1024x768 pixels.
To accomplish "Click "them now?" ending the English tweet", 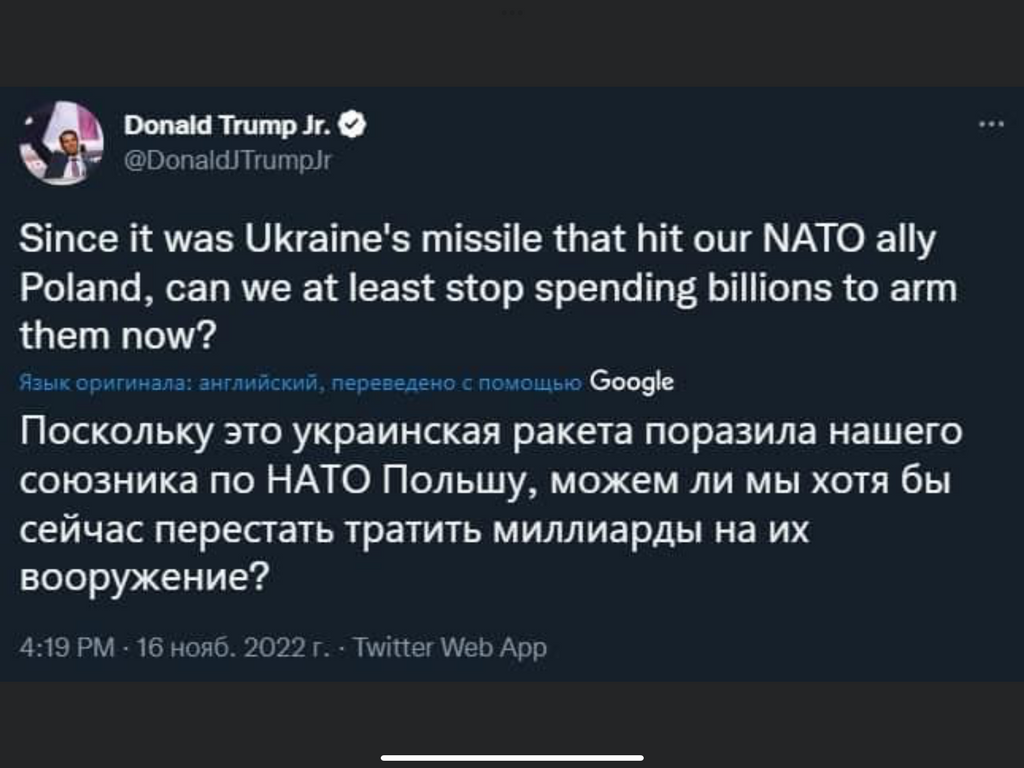I will coord(119,338).
